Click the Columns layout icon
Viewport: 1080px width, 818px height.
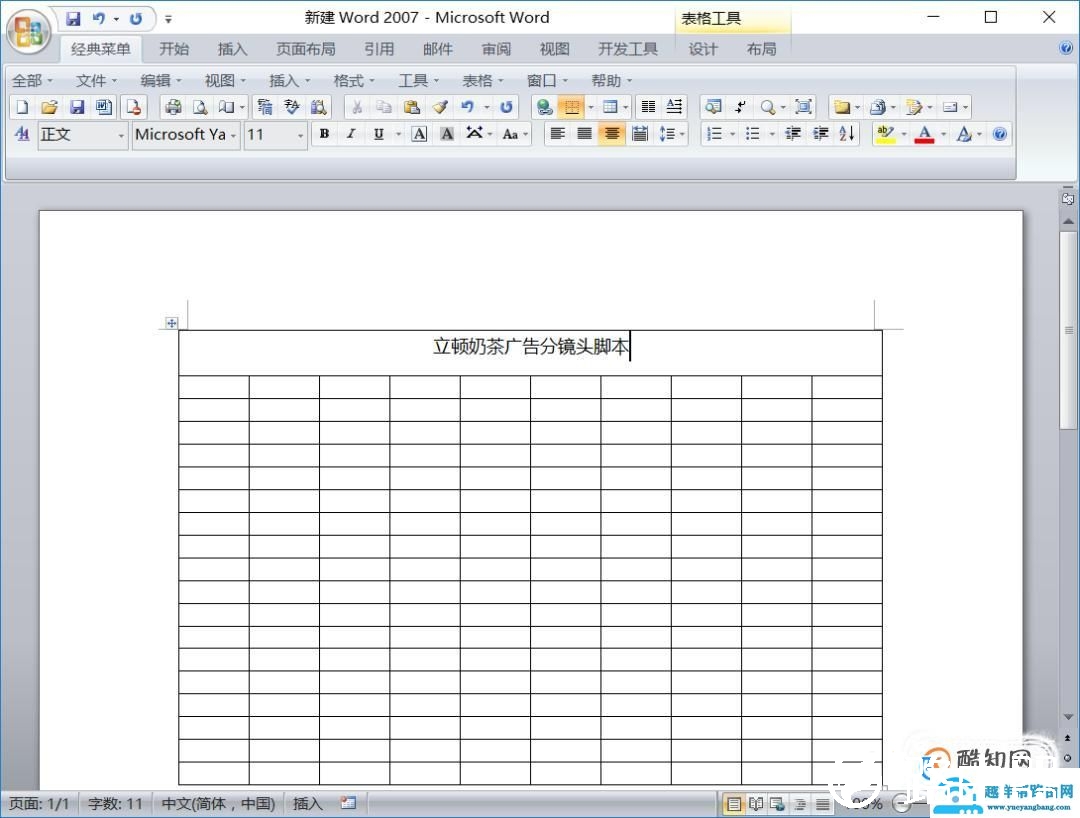(x=648, y=107)
